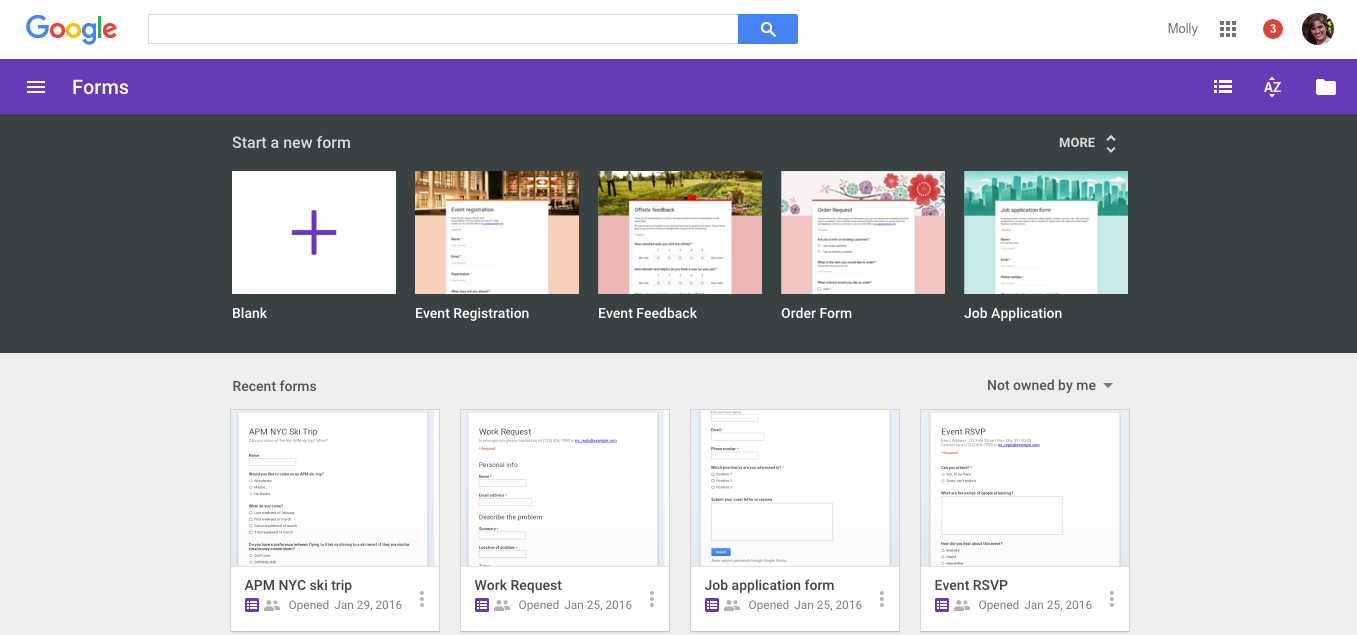Click in the Google search field
1357x635 pixels.
click(x=443, y=29)
